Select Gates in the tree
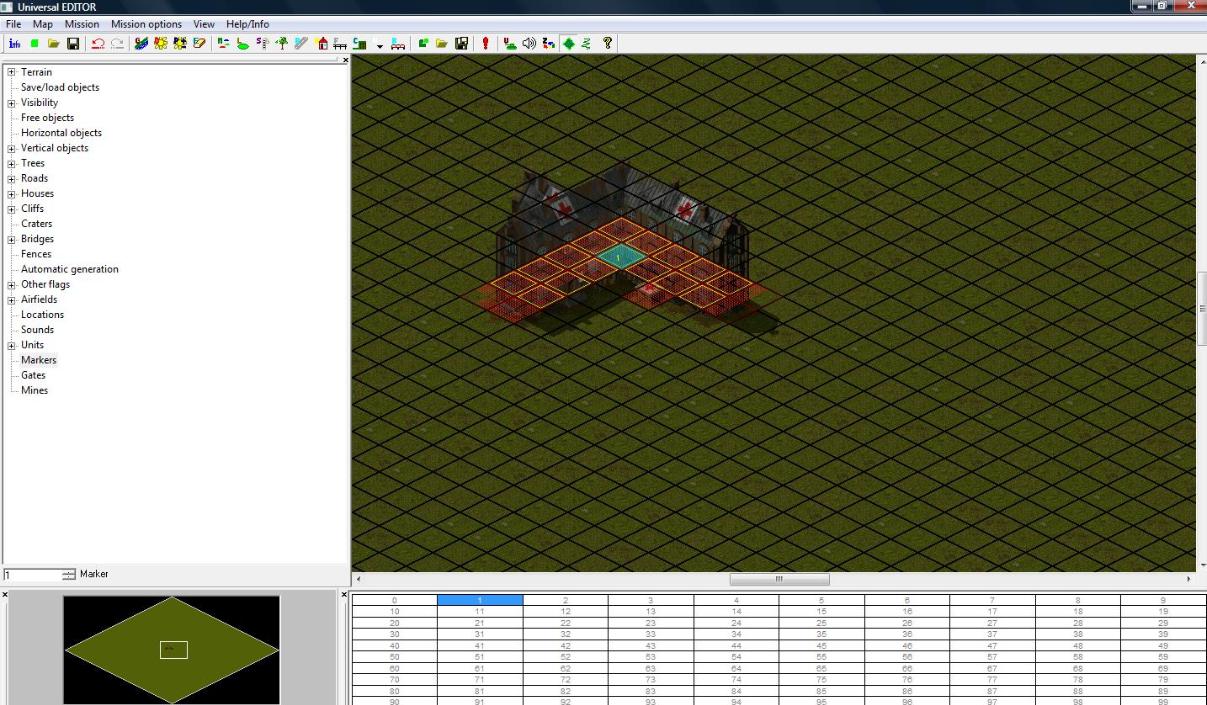 coord(33,375)
